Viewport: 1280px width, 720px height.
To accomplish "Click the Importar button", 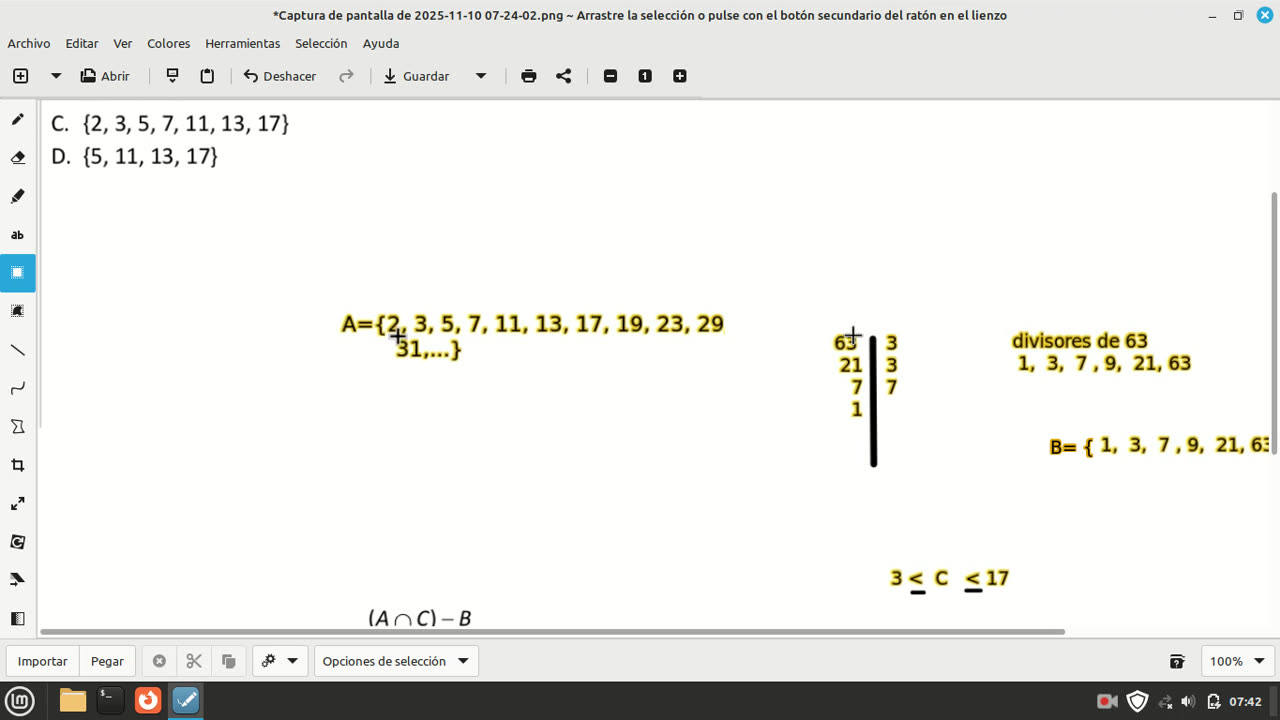I will click(x=43, y=661).
